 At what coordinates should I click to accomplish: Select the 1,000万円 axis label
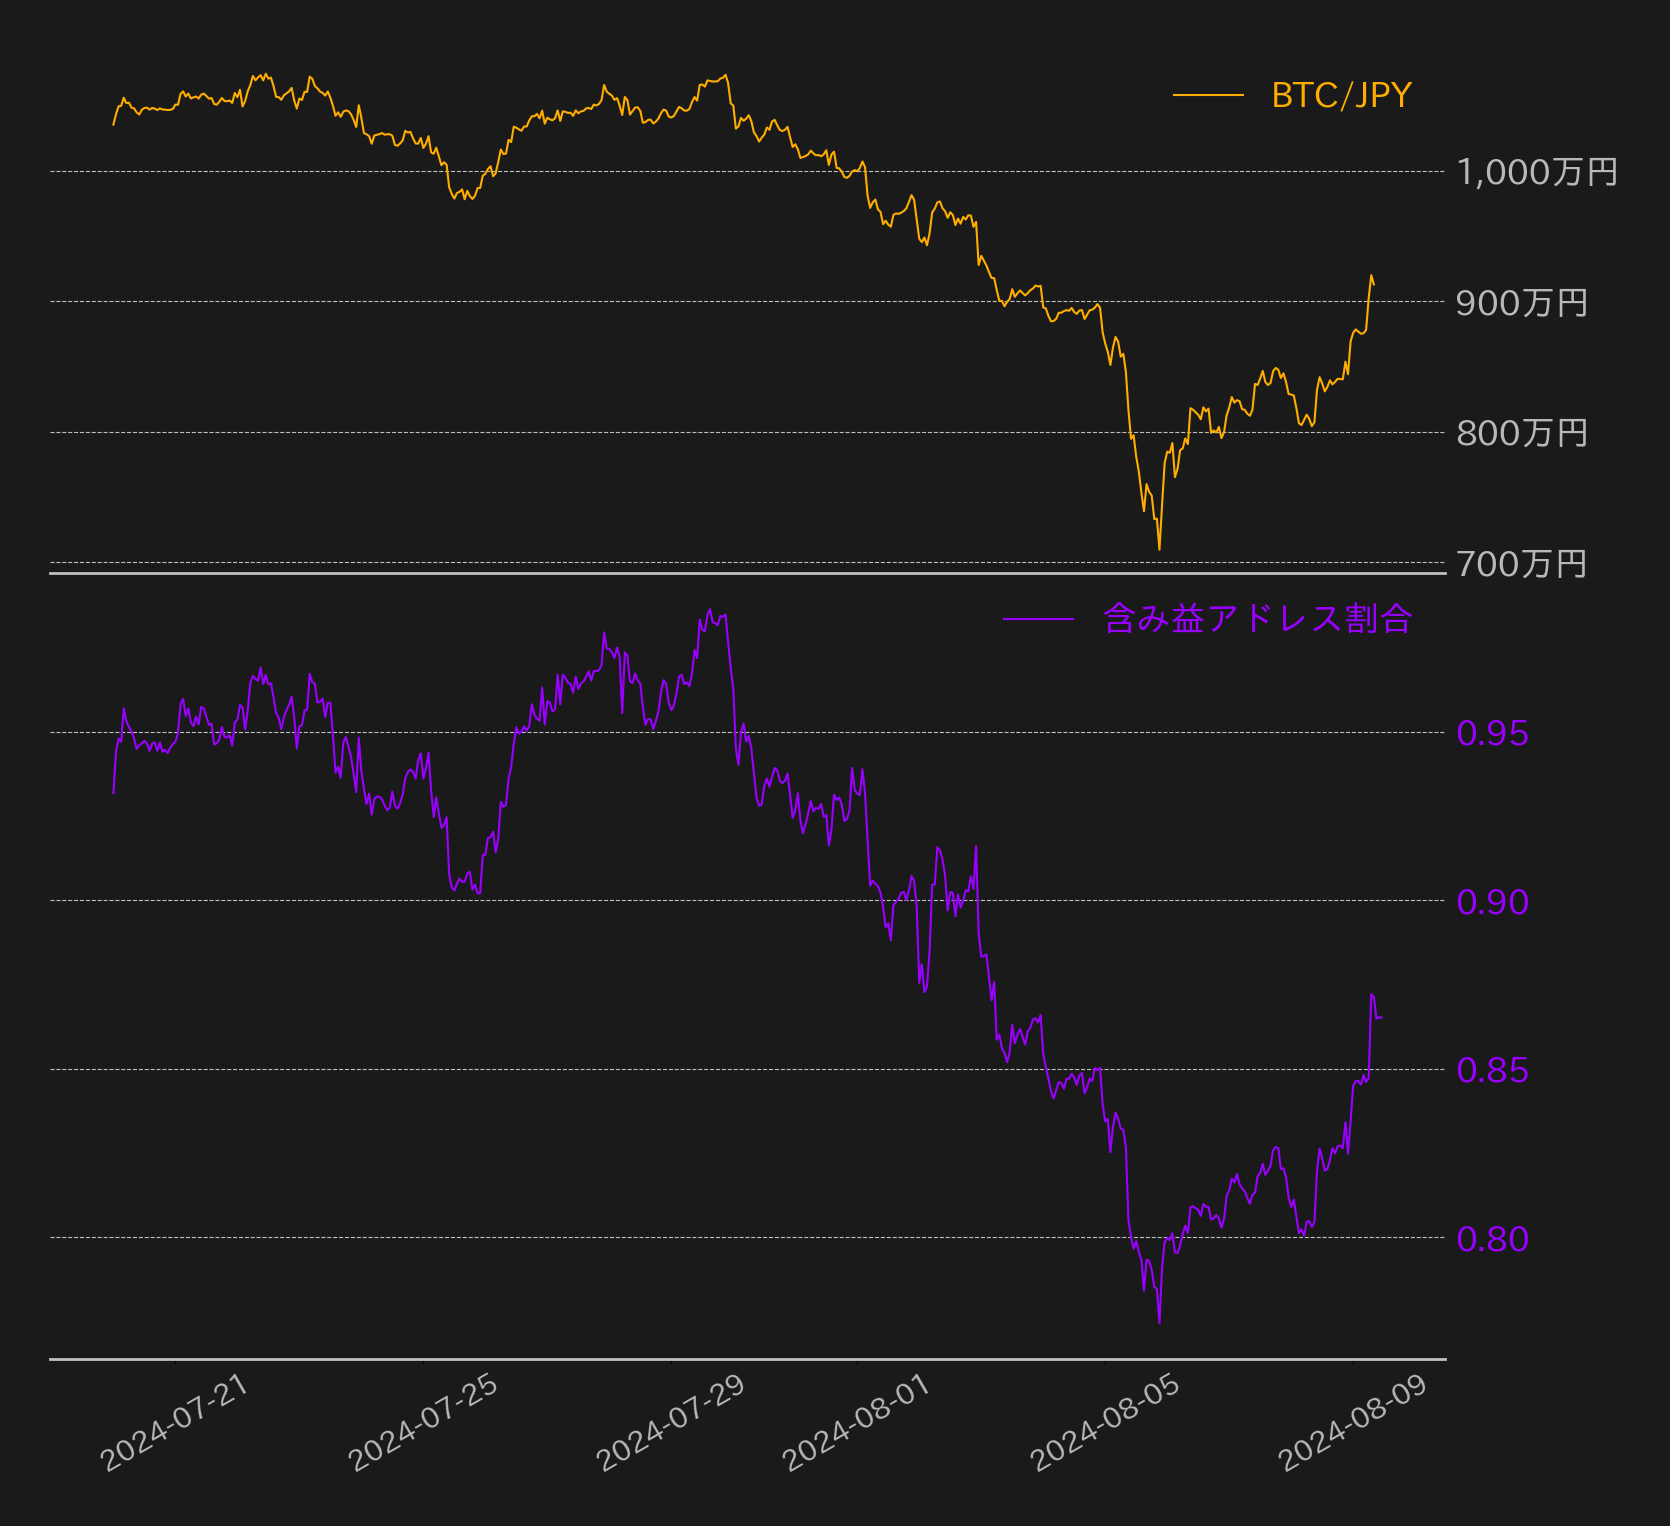click(1536, 172)
